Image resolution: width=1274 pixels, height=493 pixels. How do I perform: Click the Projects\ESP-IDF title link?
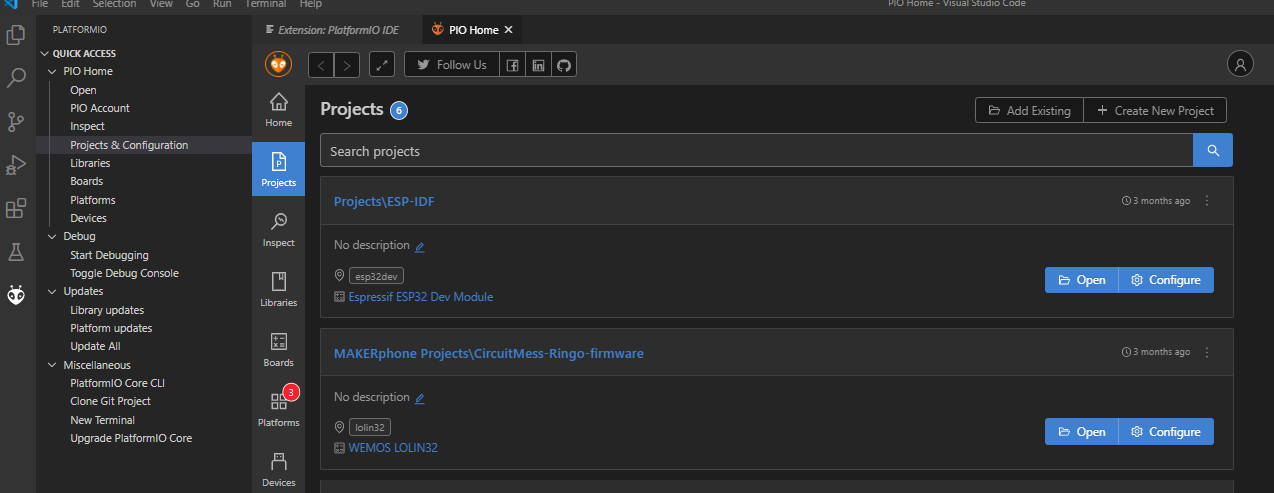(x=384, y=202)
